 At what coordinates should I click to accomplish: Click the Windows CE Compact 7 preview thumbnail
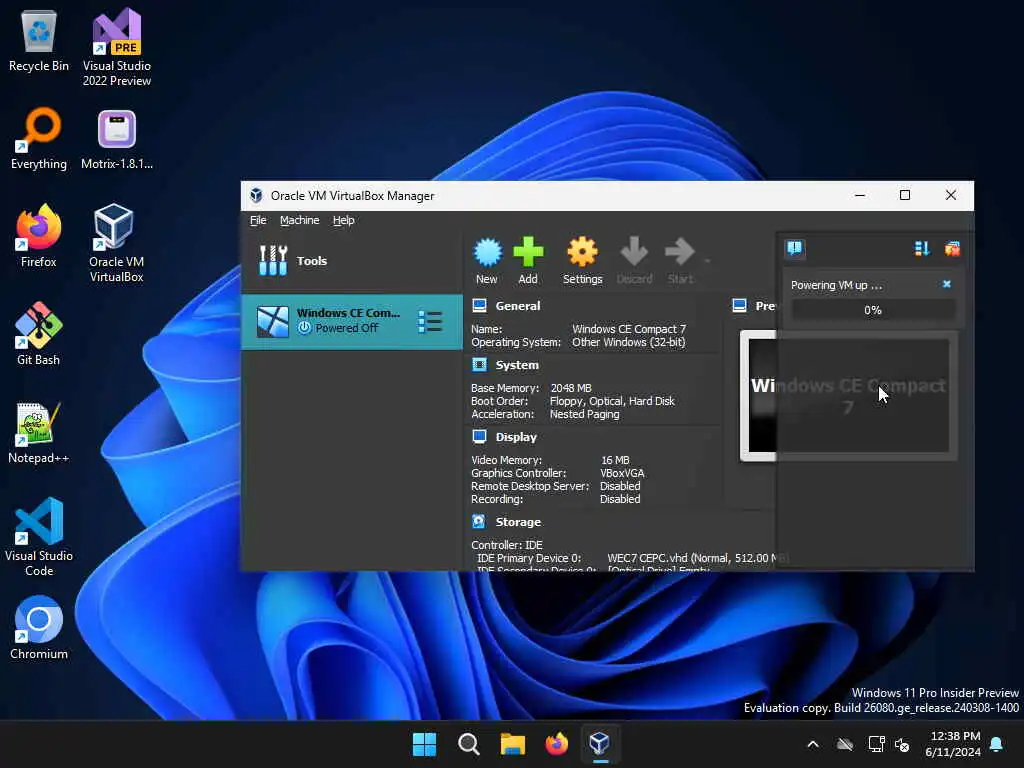click(849, 396)
